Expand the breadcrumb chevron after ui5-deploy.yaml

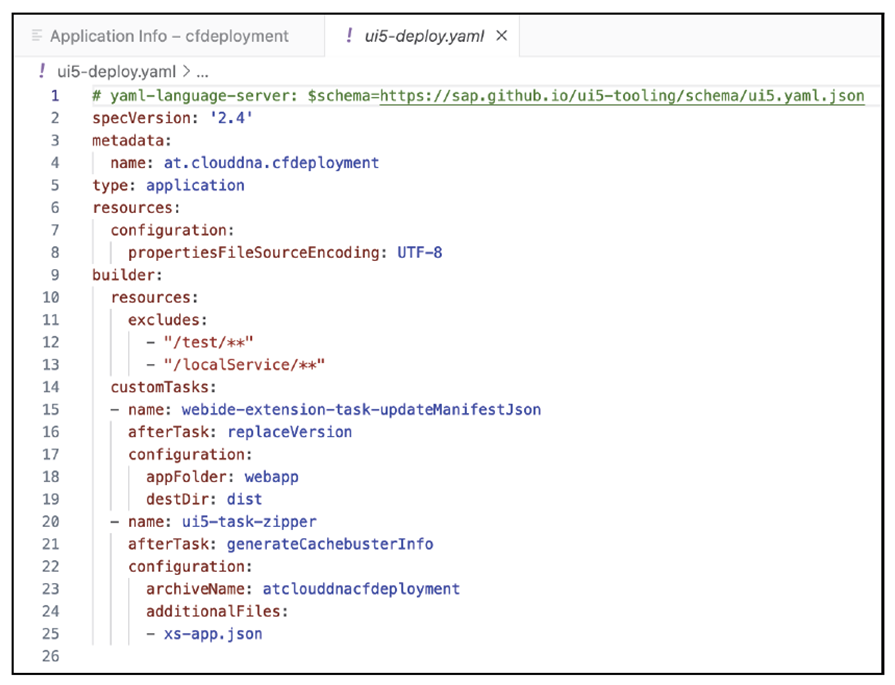click(x=186, y=71)
